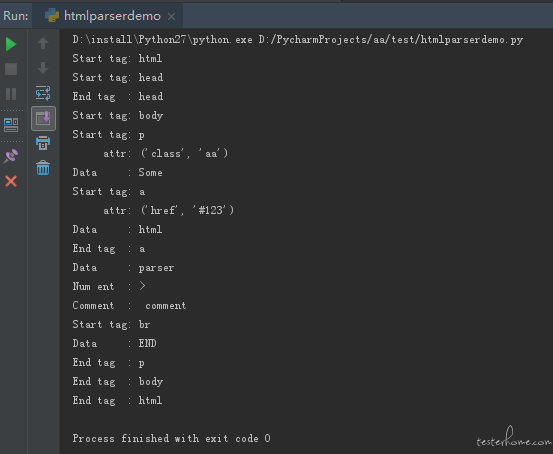Click the 'Process finished with exit code 0' line
The width and height of the screenshot is (553, 454).
coord(171,438)
